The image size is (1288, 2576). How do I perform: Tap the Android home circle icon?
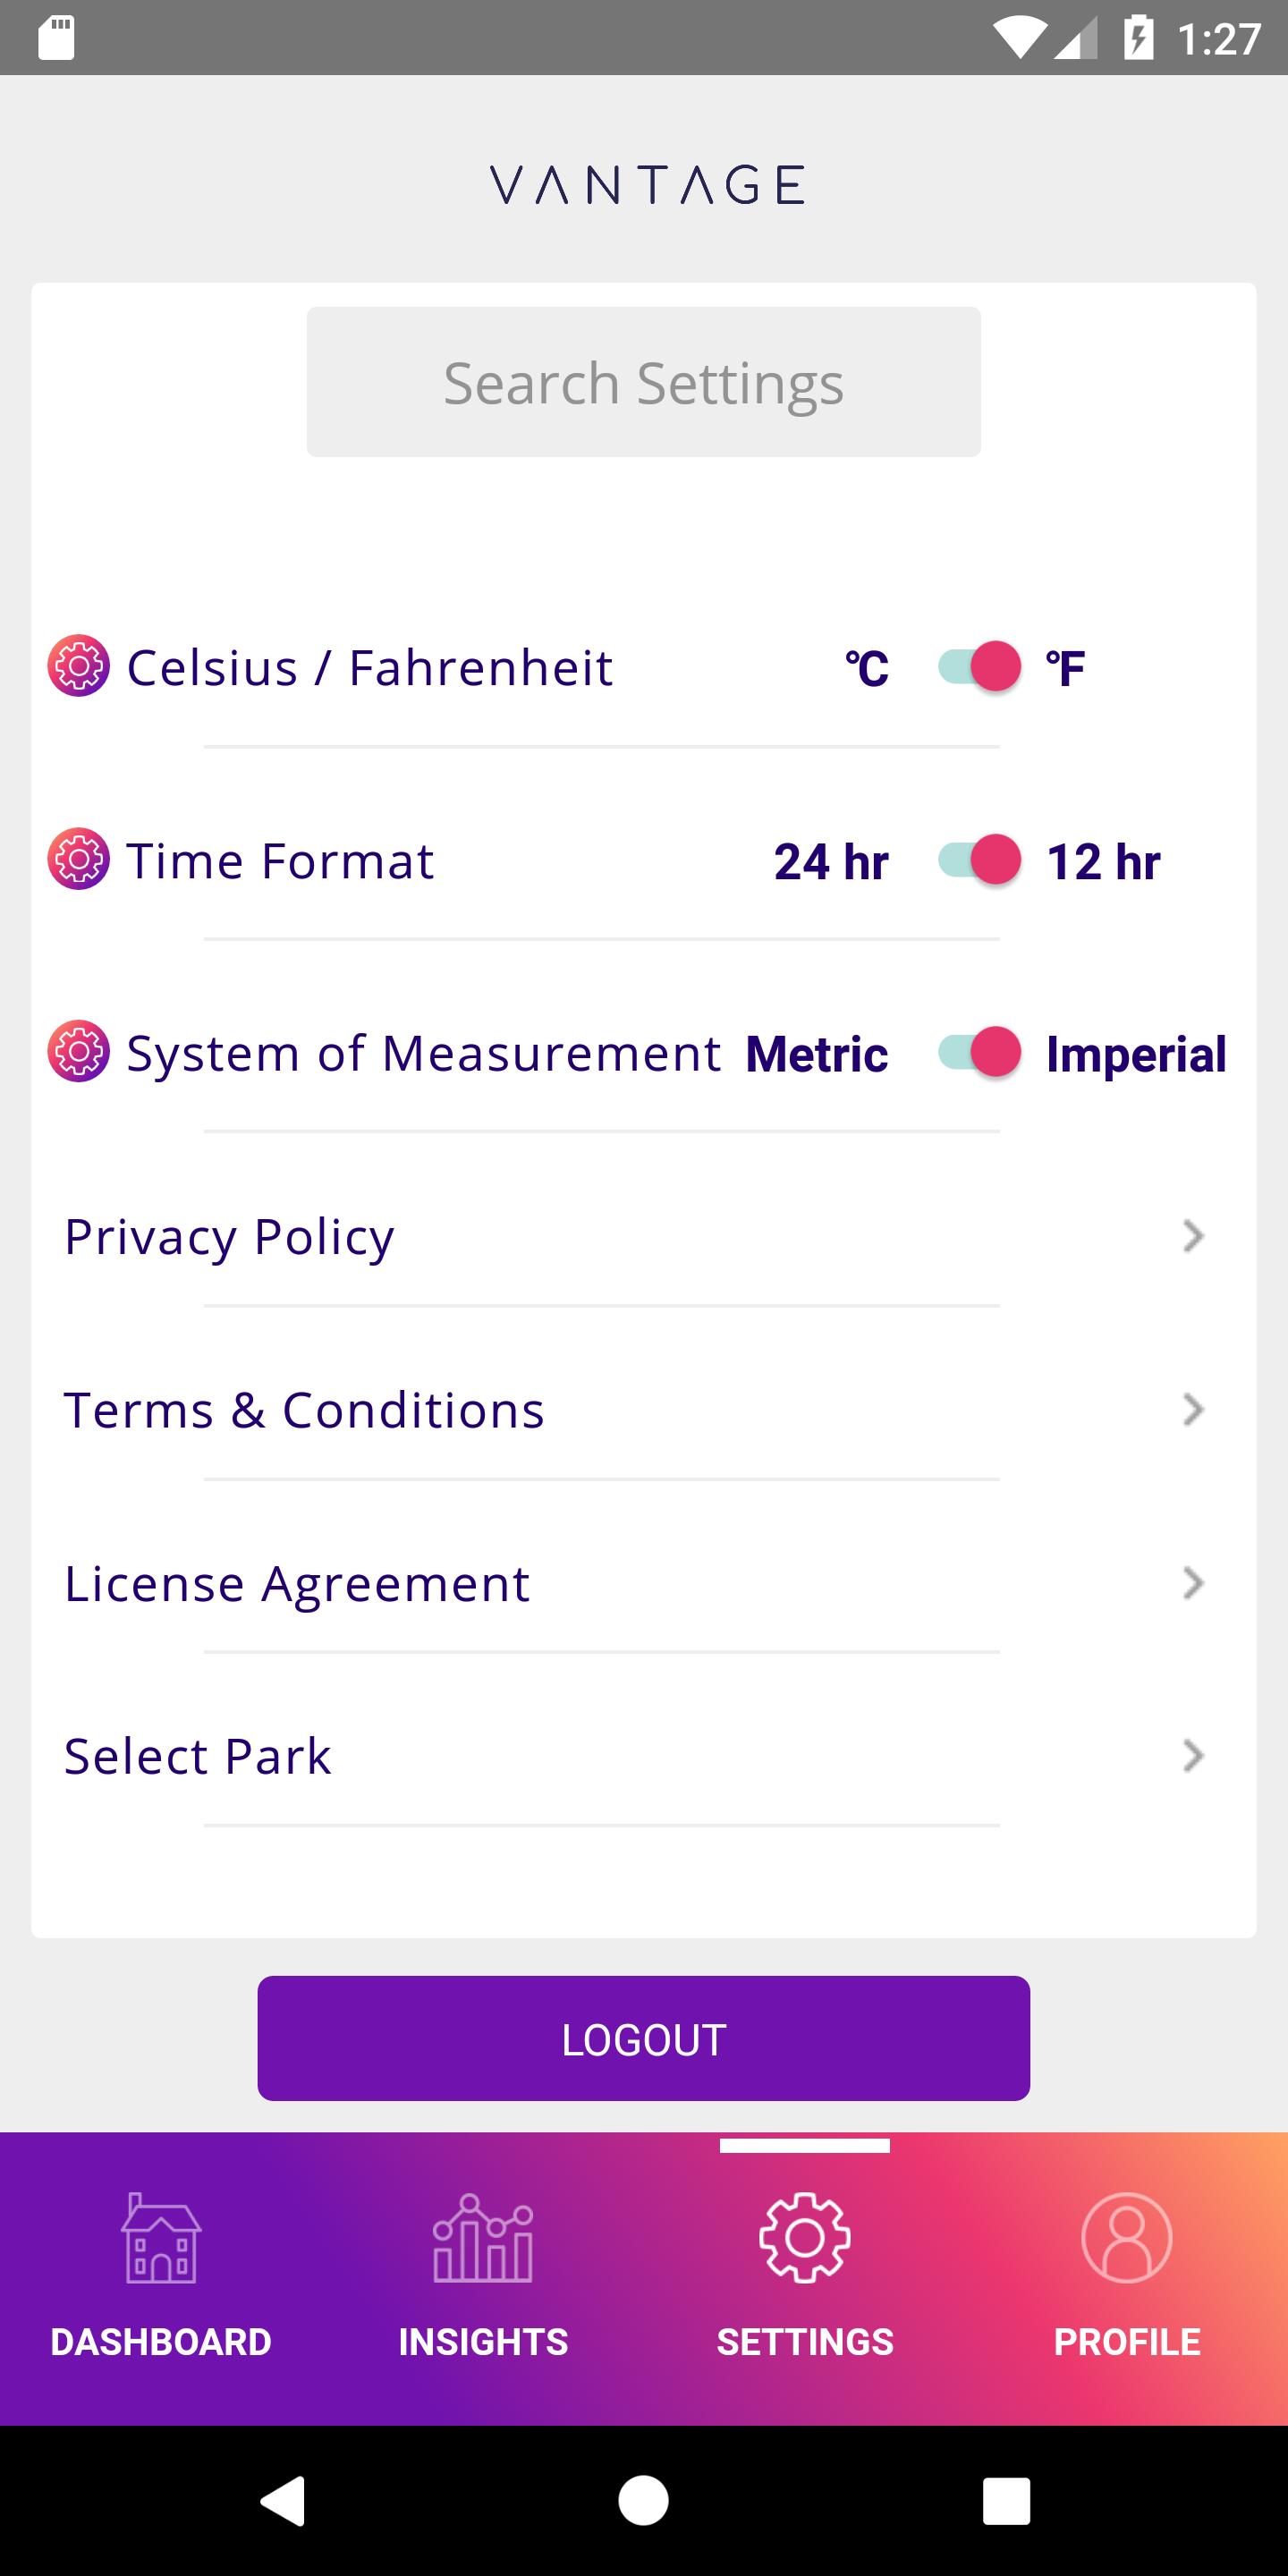(x=644, y=2501)
